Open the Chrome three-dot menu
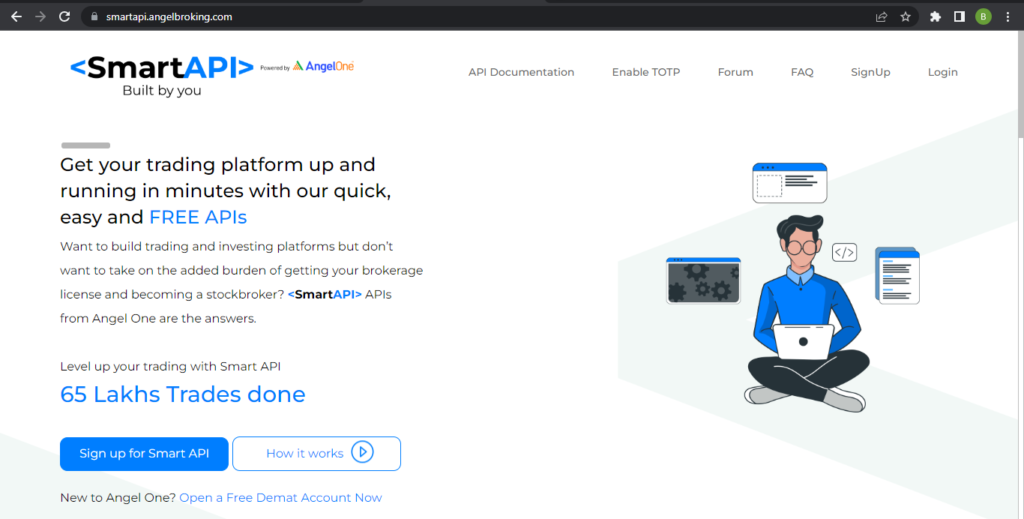 pos(1008,17)
